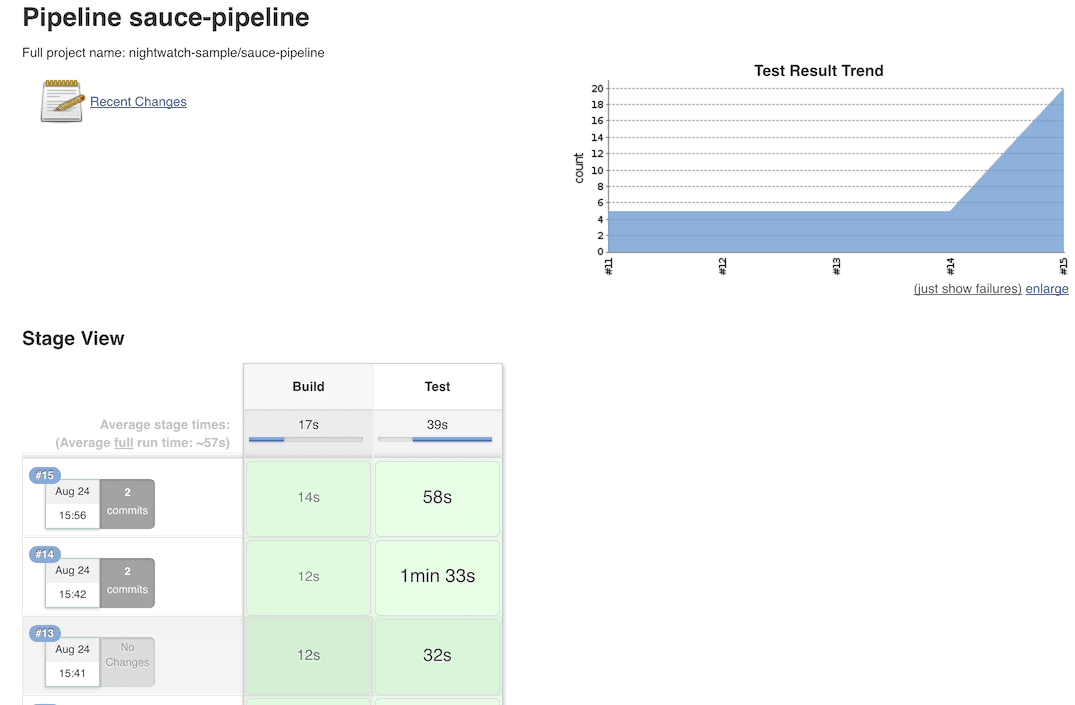Viewport: 1075px width, 705px height.
Task: Click the build #13 badge
Action: (x=44, y=633)
